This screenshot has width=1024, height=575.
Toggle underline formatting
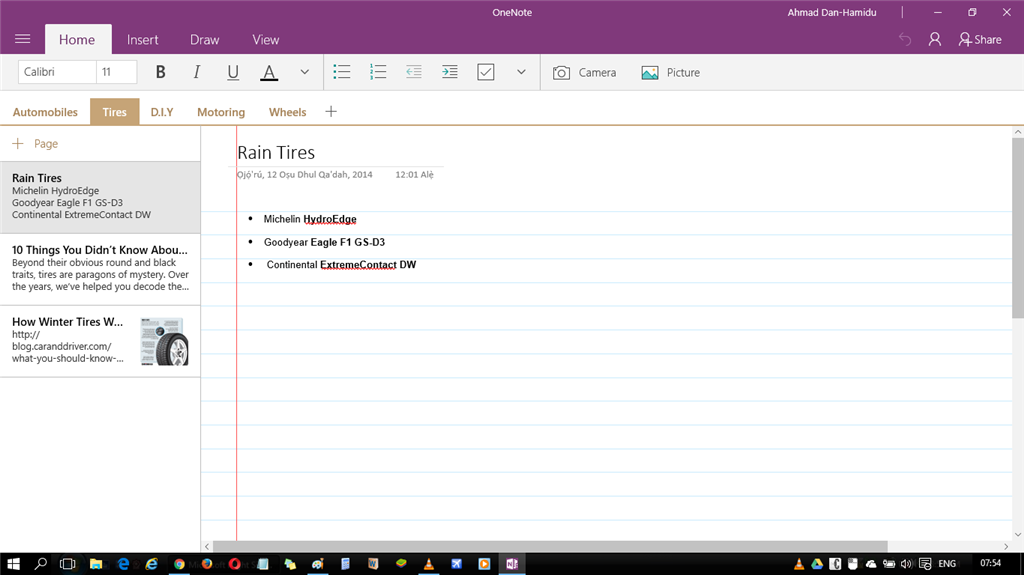pyautogui.click(x=233, y=72)
